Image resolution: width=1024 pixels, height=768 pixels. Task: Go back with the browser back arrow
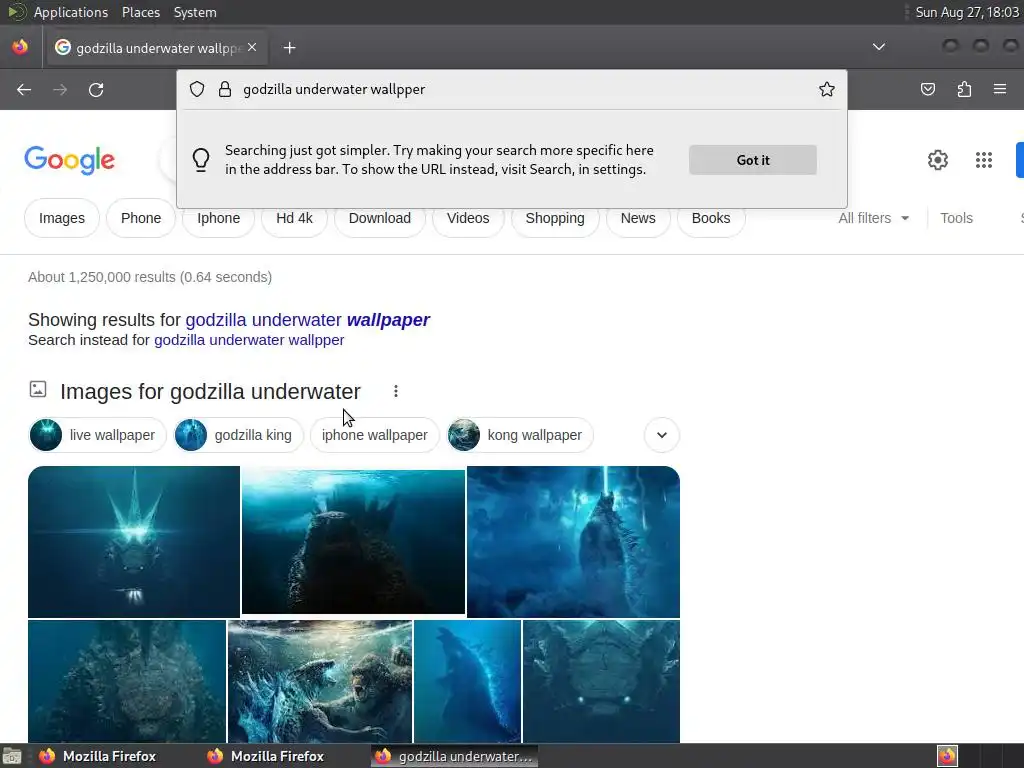[24, 89]
